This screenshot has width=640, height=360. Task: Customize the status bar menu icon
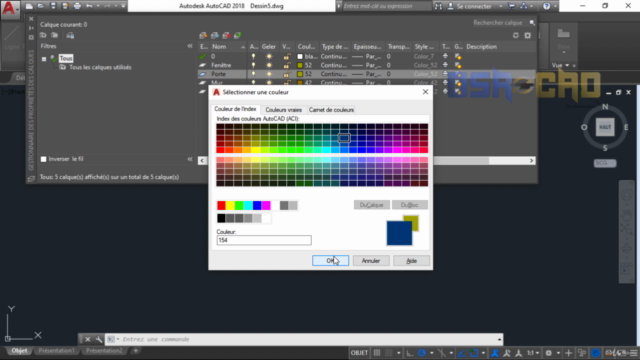click(x=634, y=353)
